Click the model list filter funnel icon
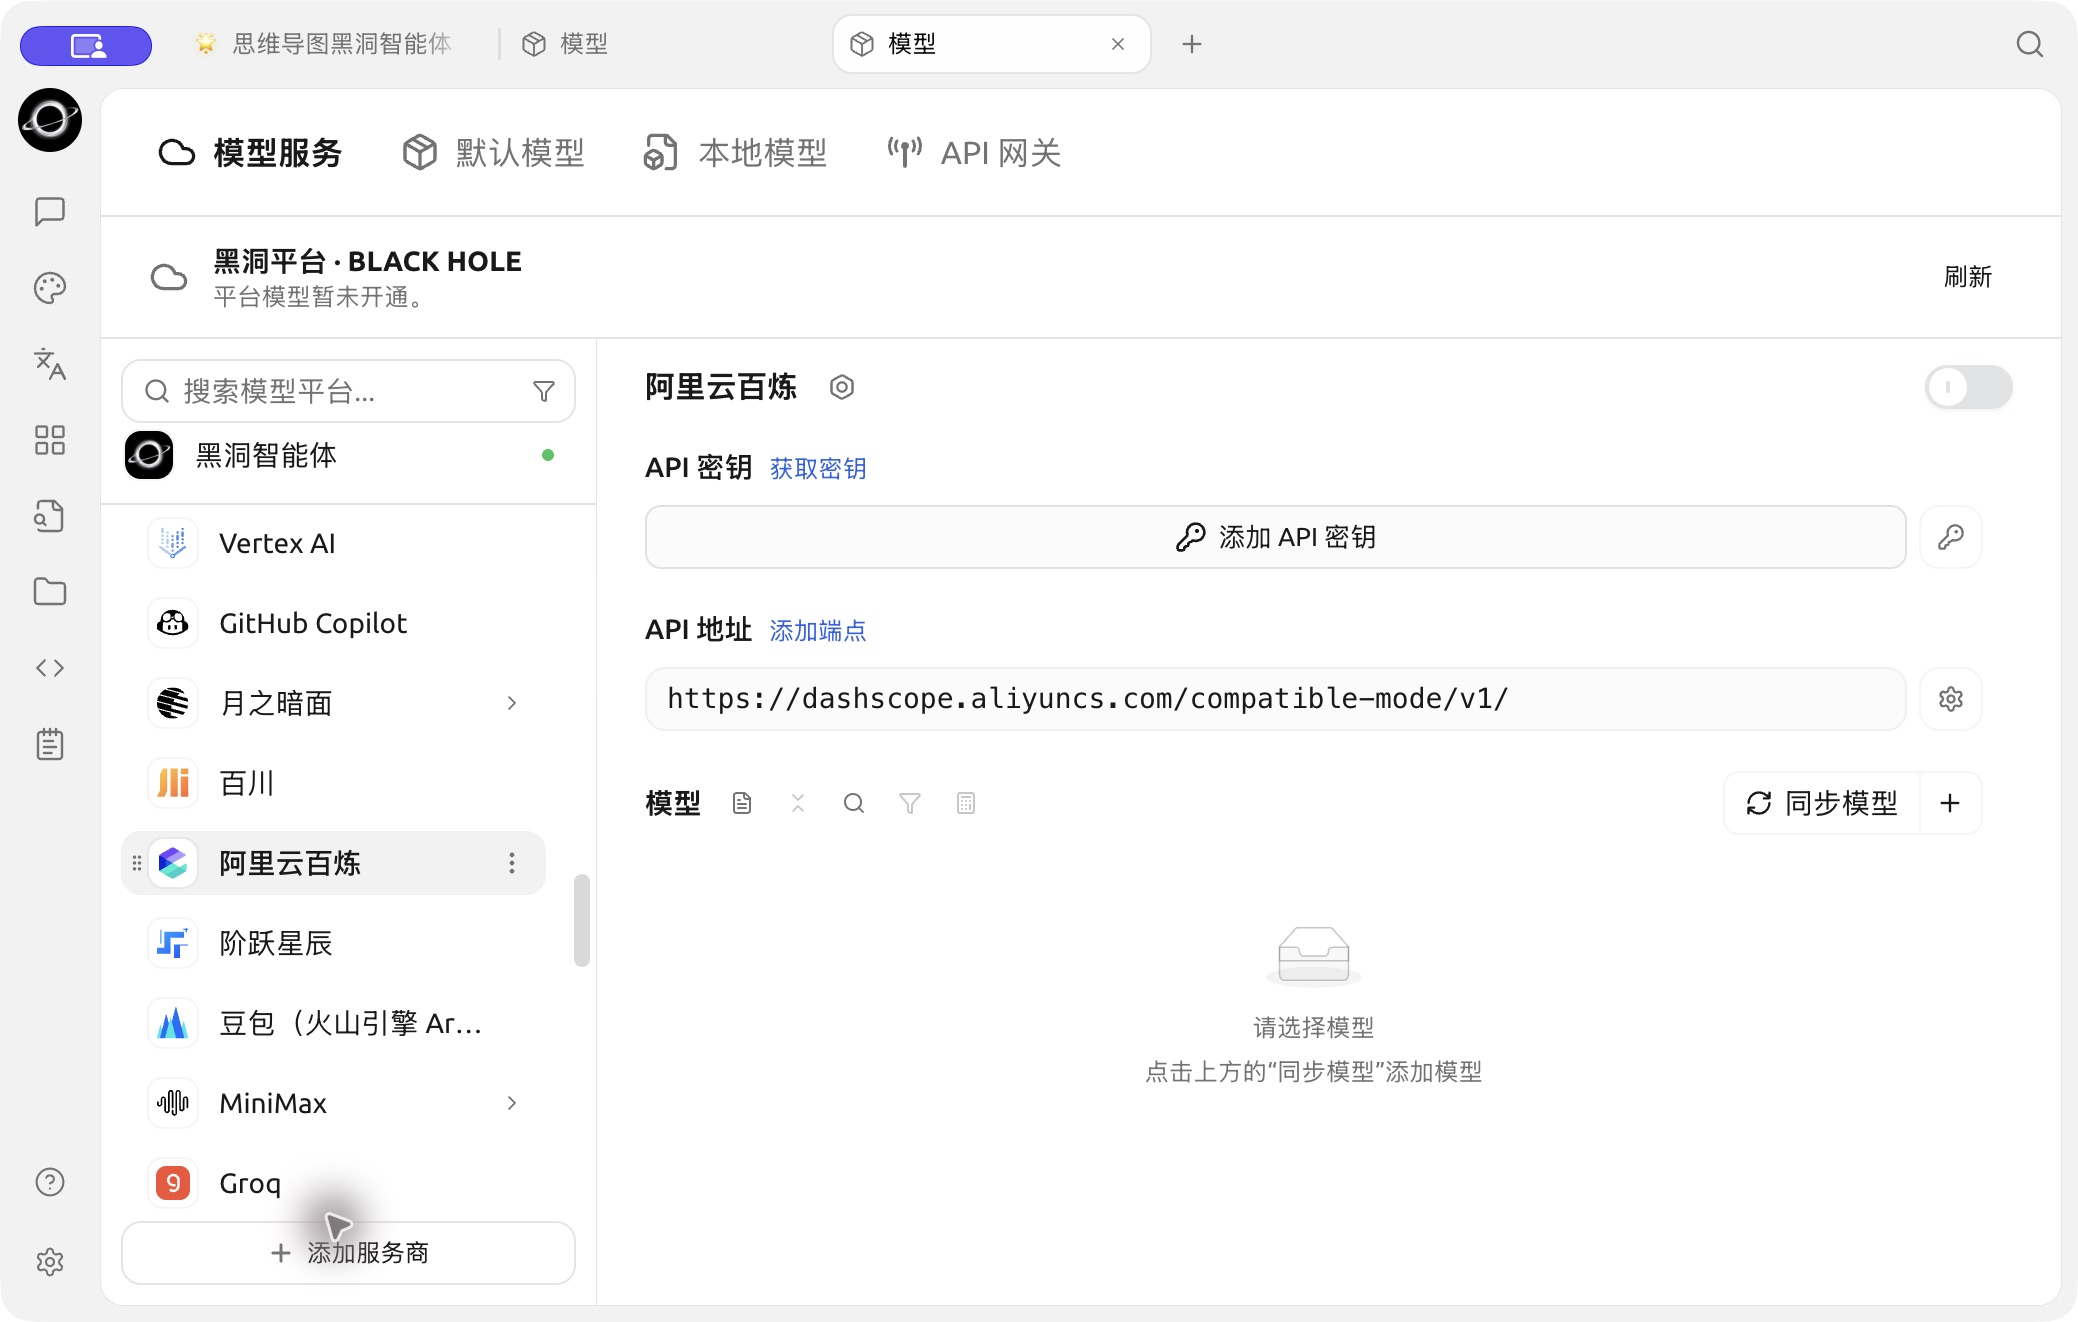The width and height of the screenshot is (2078, 1322). tap(910, 803)
